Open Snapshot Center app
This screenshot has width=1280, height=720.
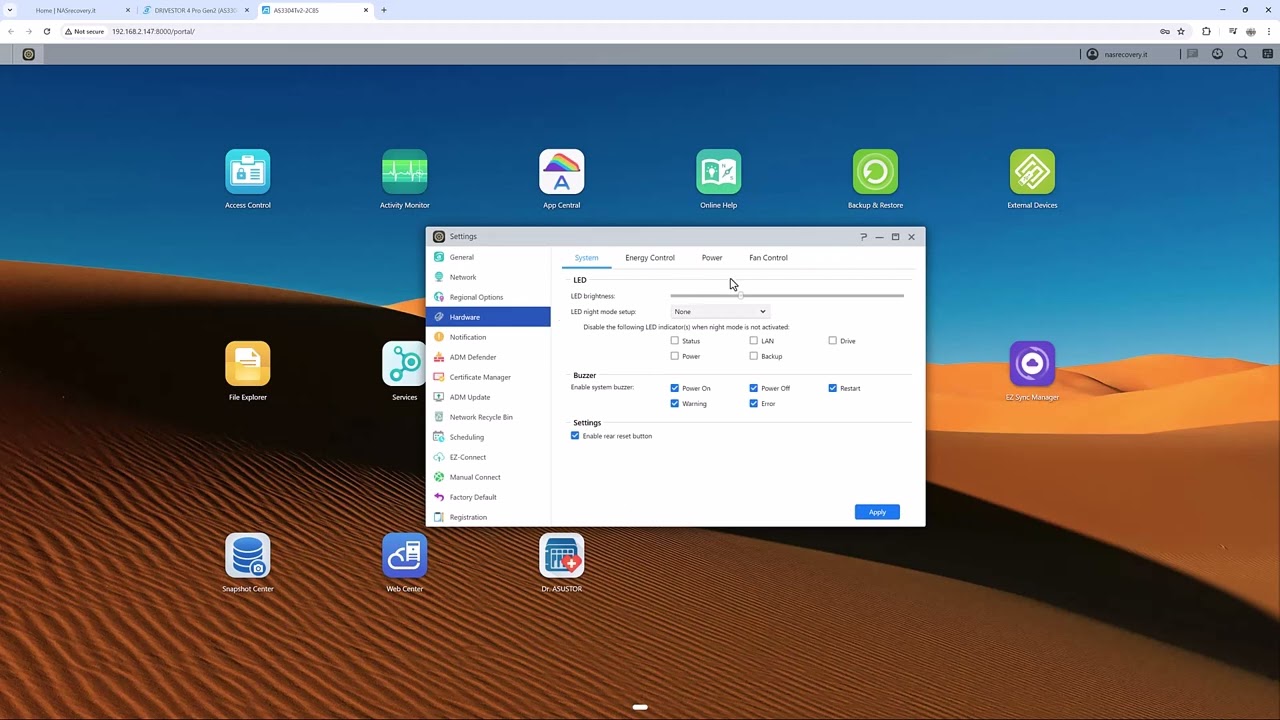point(247,556)
